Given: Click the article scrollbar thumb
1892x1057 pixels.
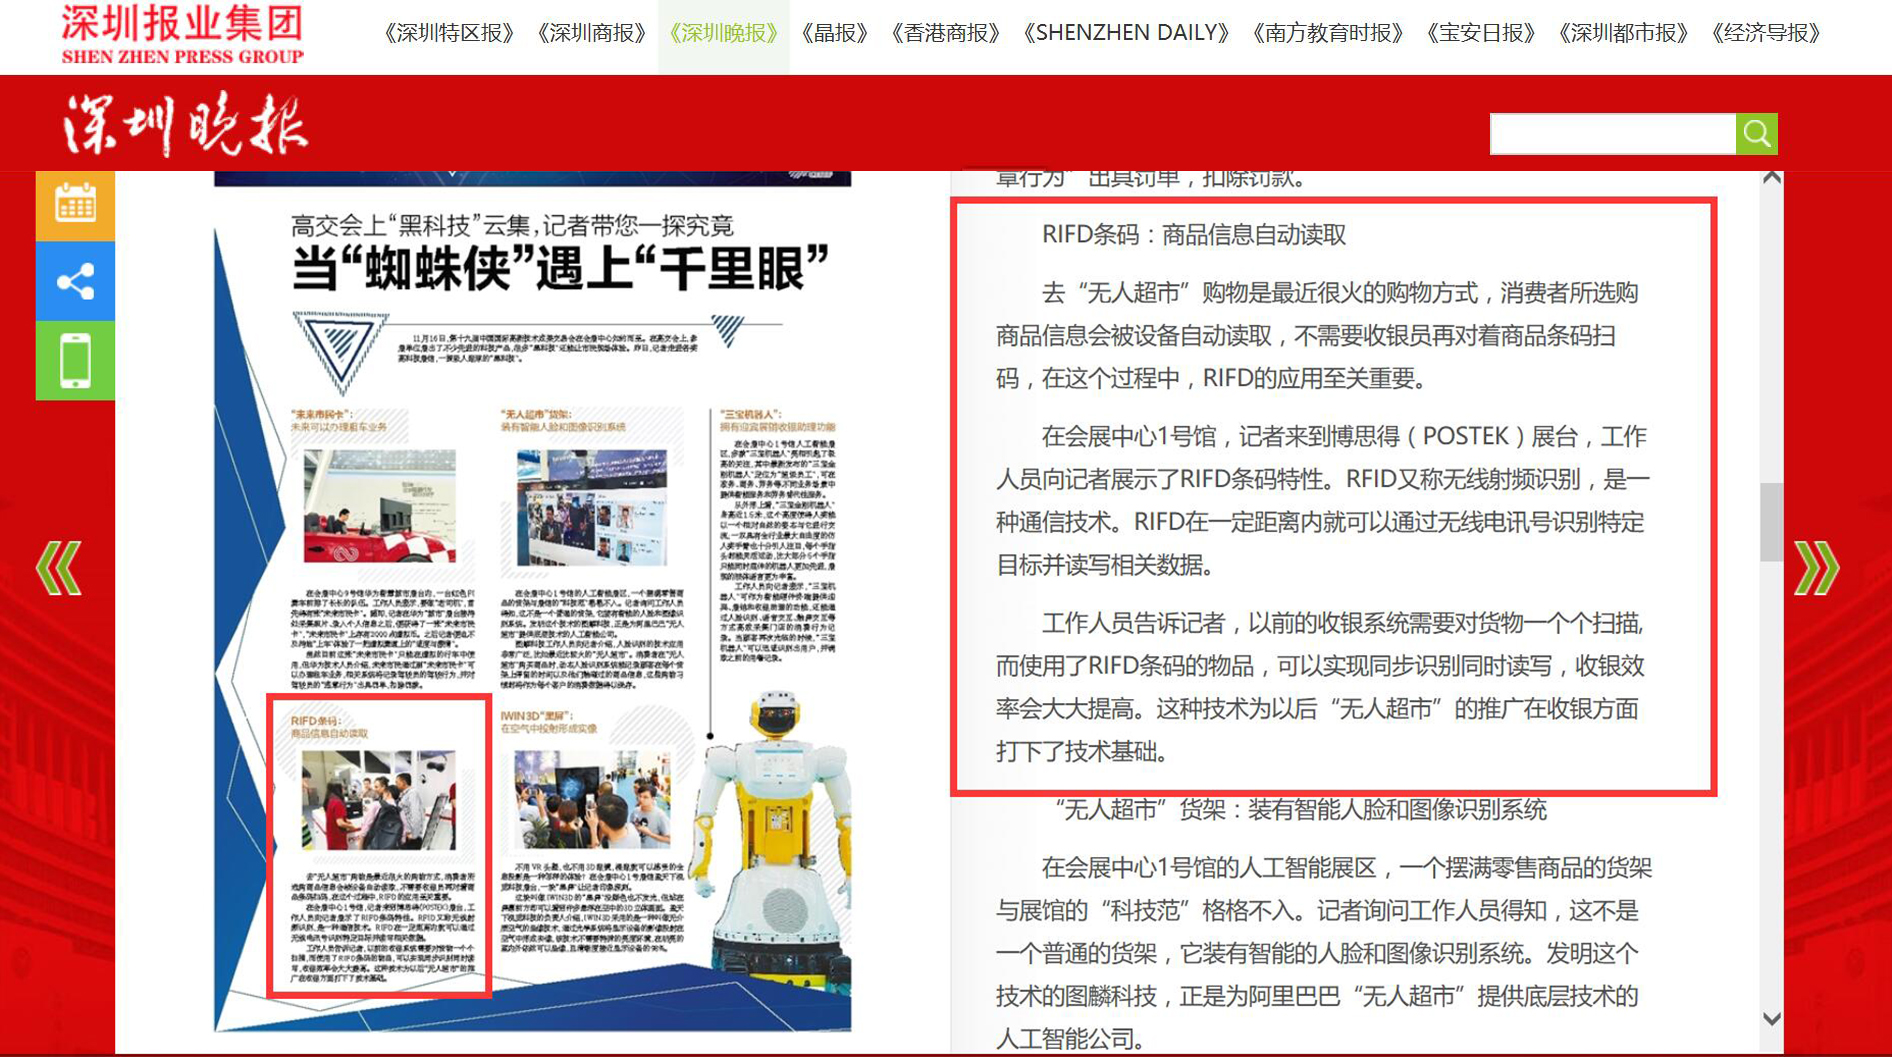Looking at the screenshot, I should click(x=1771, y=522).
